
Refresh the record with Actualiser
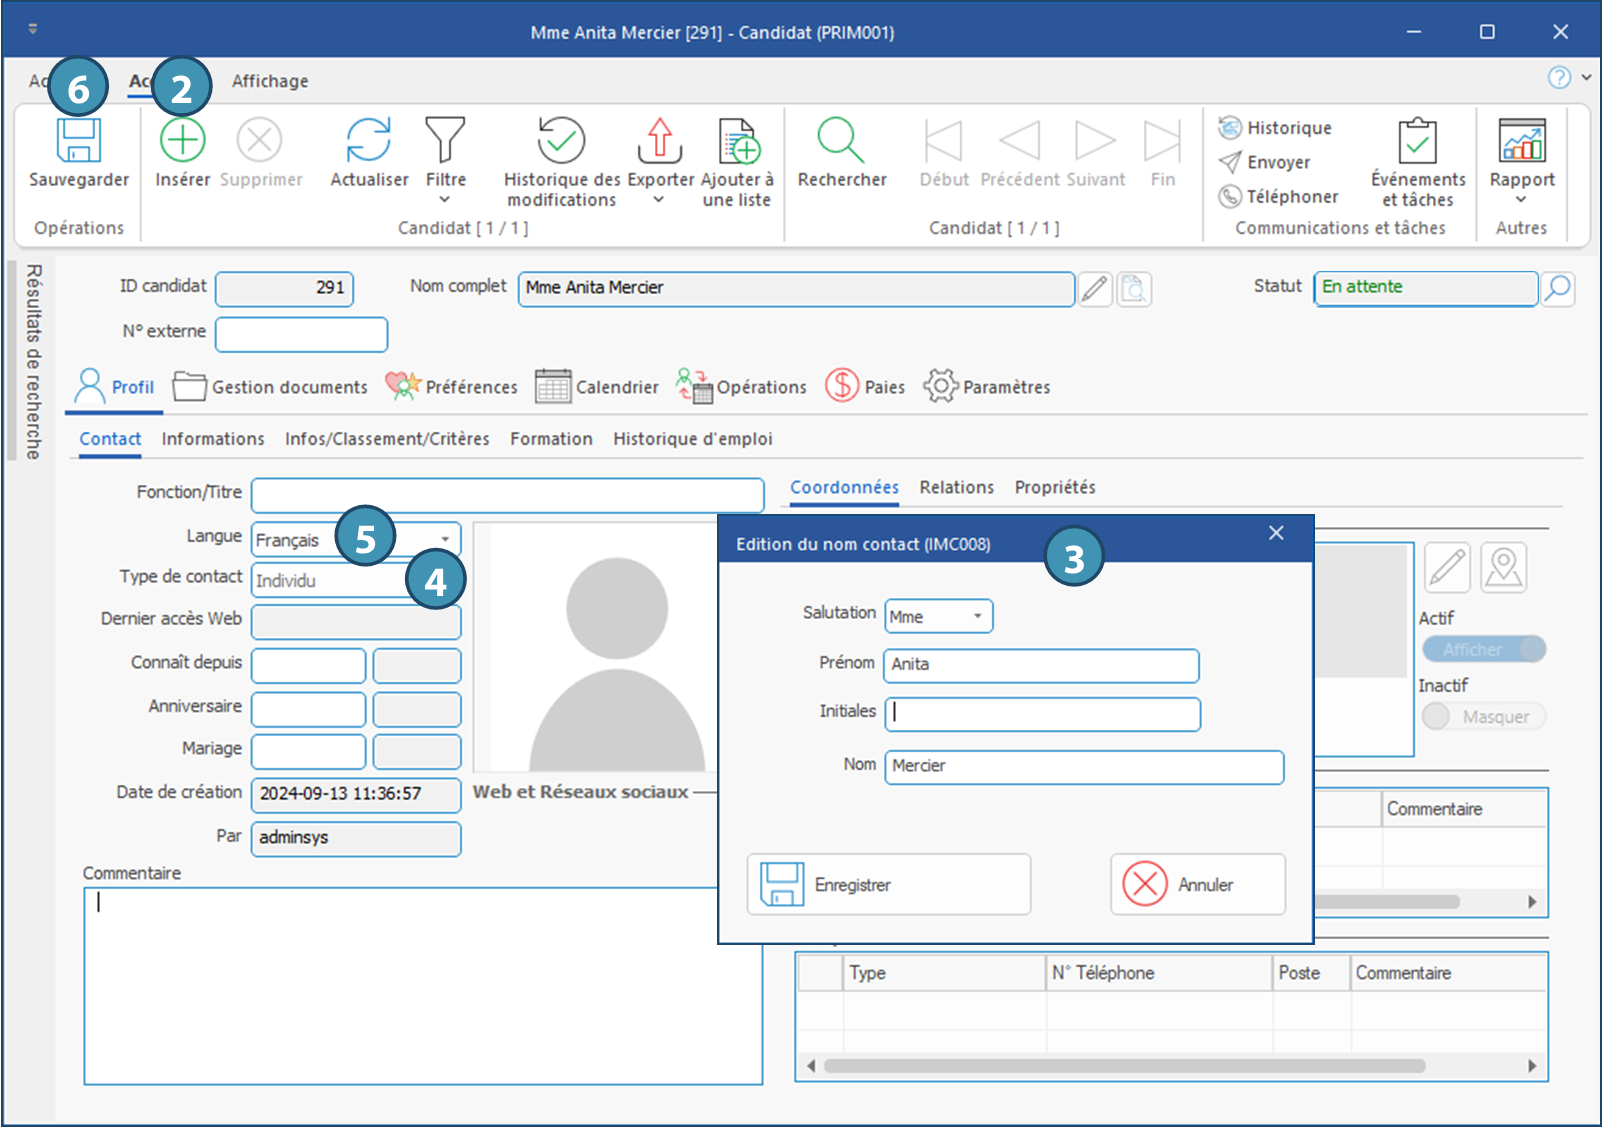(368, 141)
